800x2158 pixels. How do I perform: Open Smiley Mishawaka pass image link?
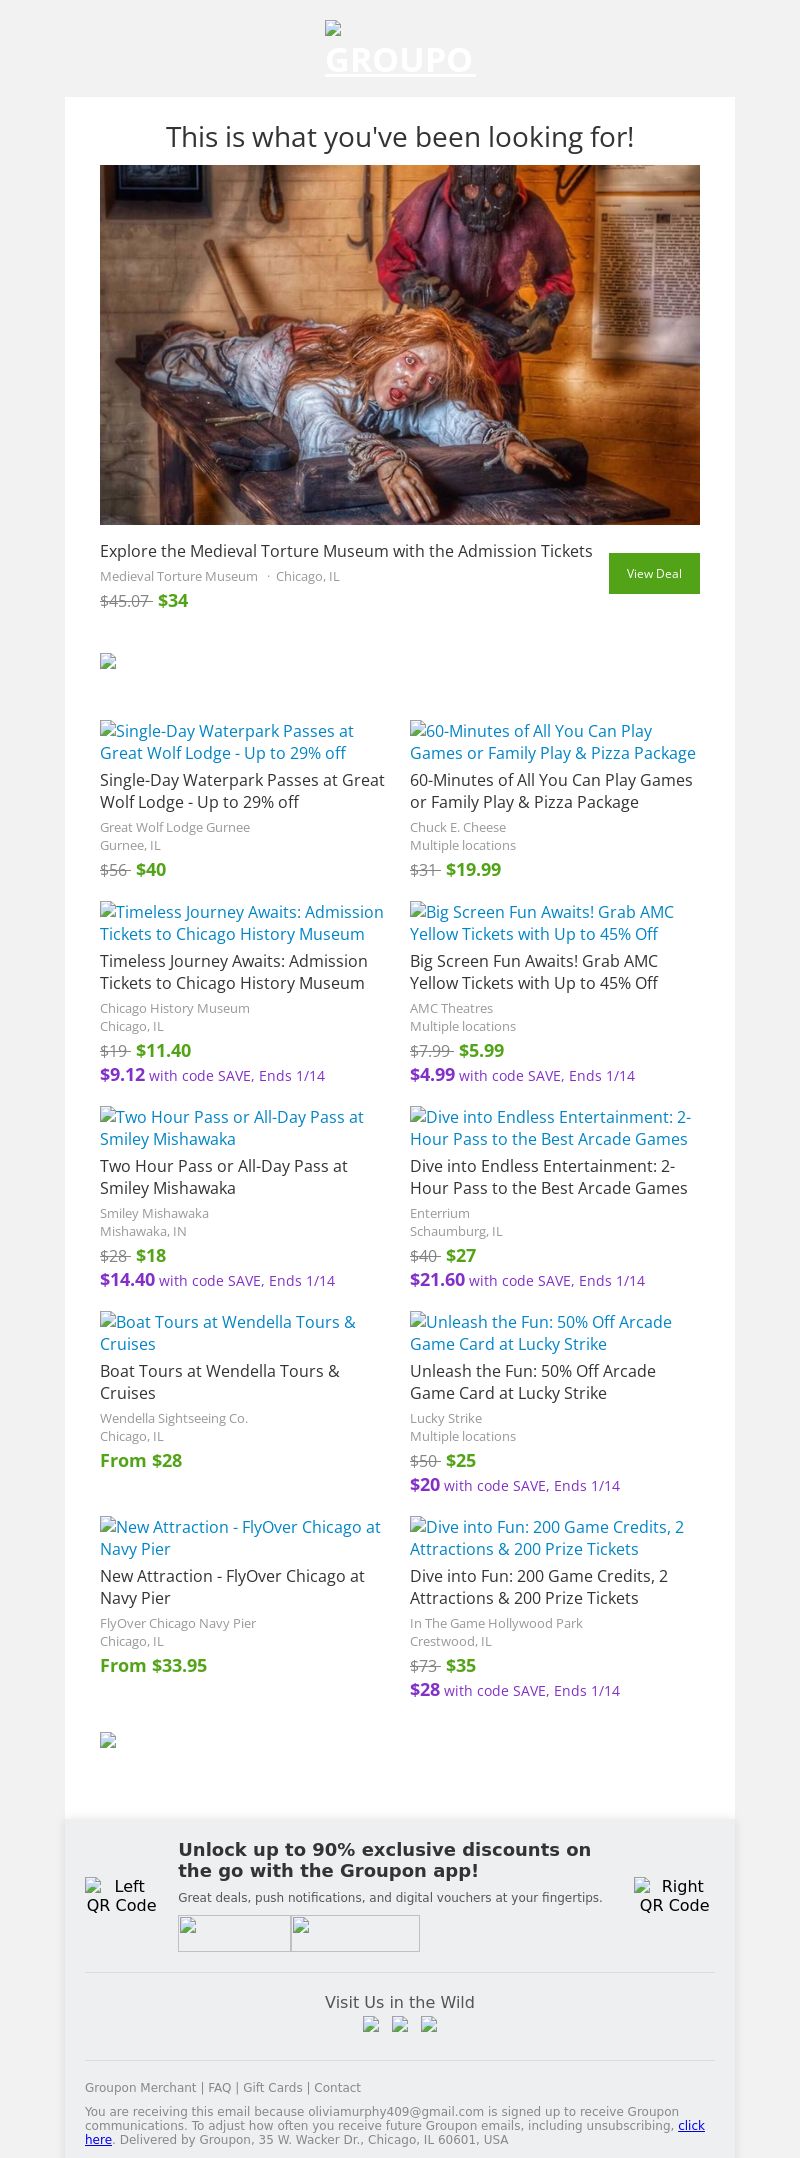click(x=231, y=1128)
